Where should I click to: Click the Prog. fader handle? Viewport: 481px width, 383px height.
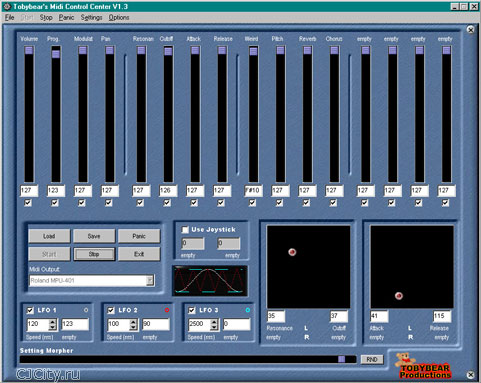click(56, 54)
